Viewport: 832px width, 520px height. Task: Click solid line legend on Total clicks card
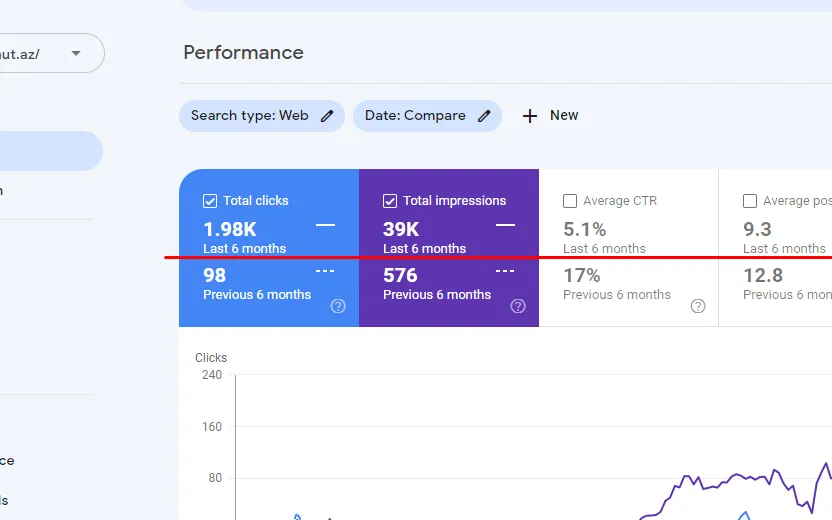point(325,225)
